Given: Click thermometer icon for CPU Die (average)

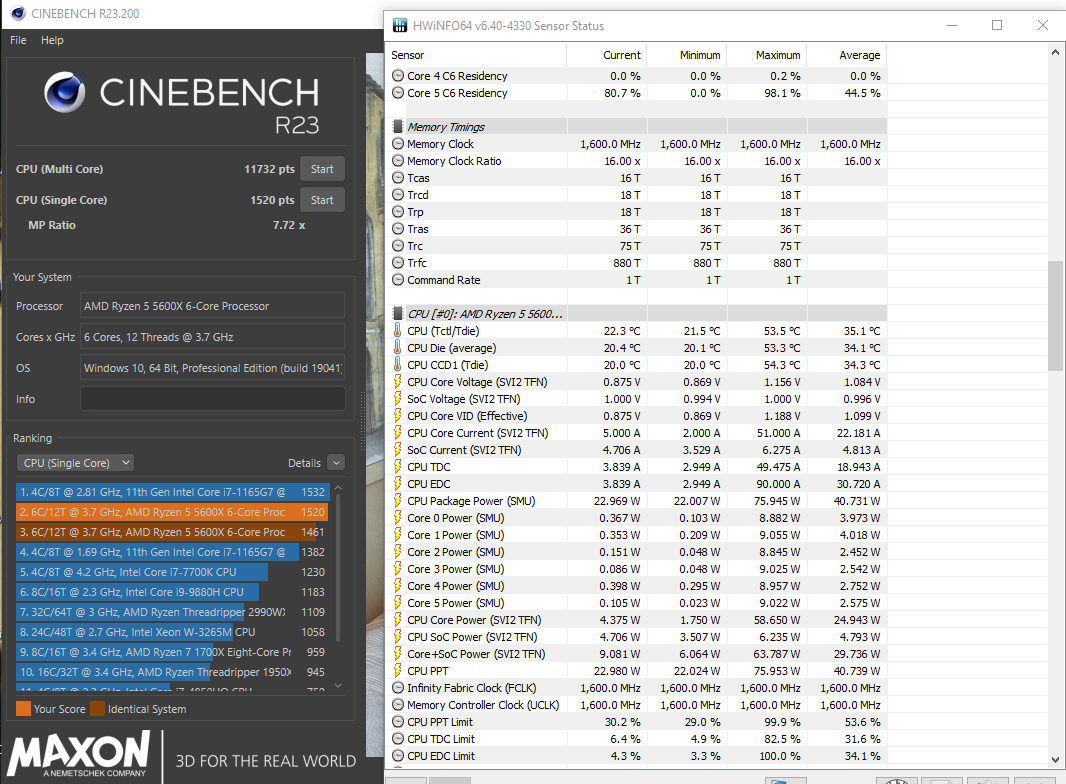Looking at the screenshot, I should (x=398, y=347).
